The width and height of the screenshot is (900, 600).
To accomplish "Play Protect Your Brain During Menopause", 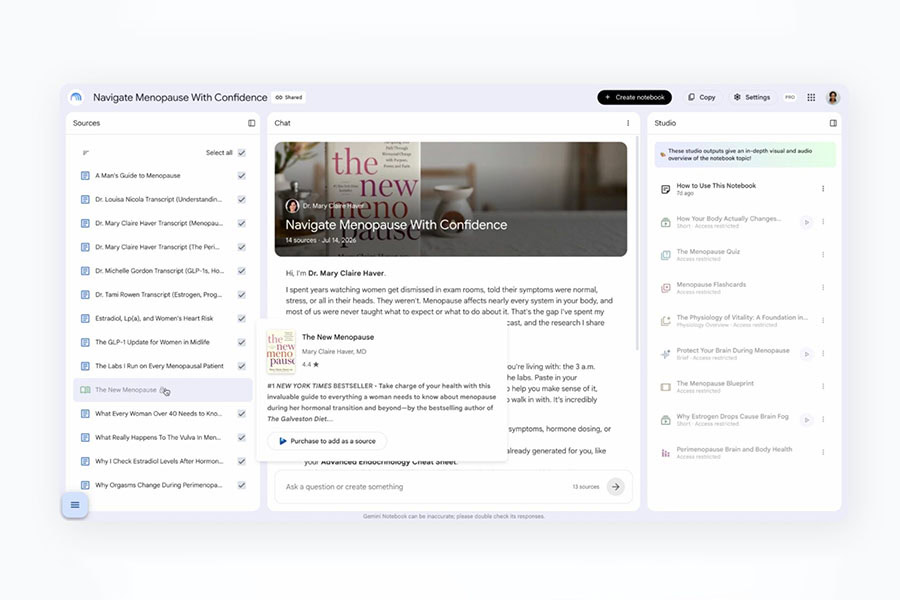I will (x=806, y=354).
